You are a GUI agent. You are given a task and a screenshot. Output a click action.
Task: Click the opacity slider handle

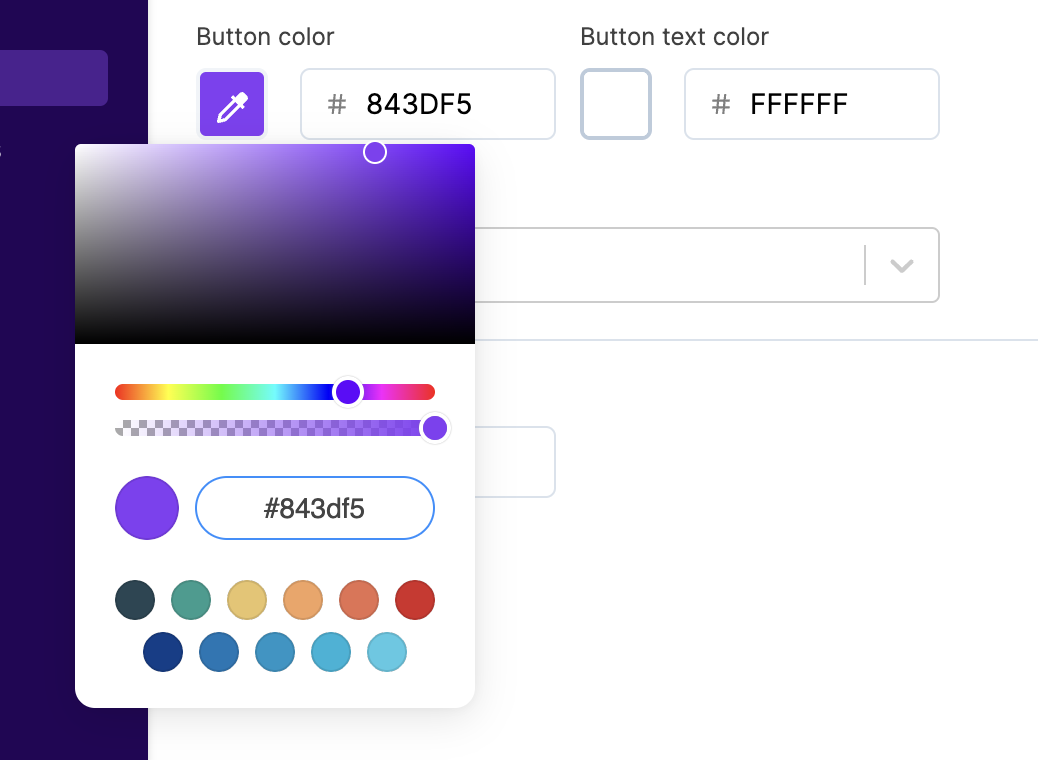434,428
